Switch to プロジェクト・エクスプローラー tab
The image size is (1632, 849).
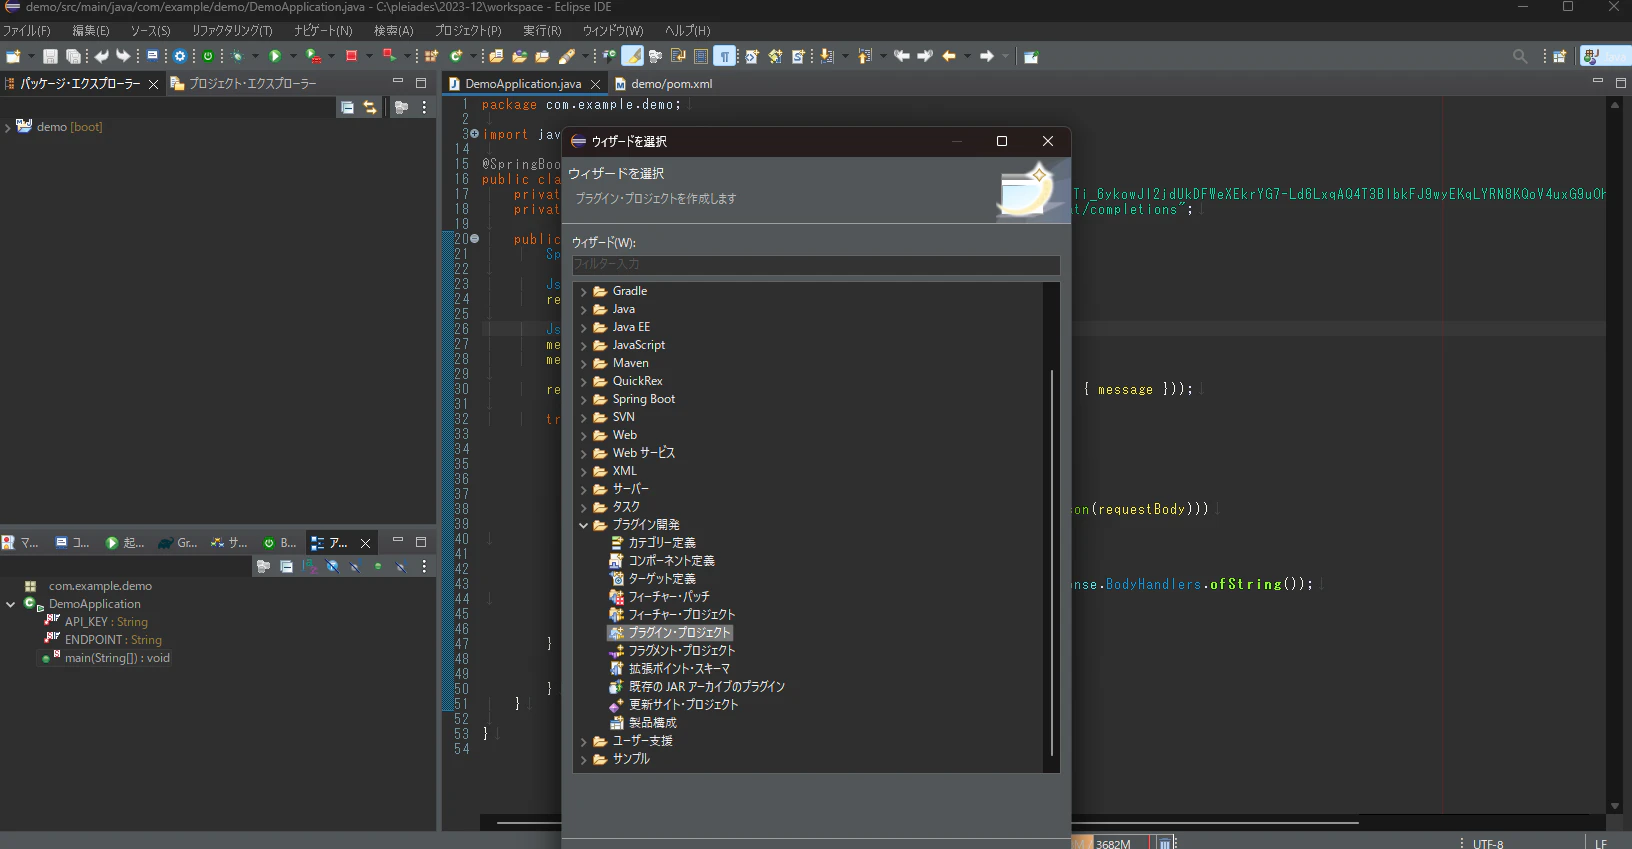click(244, 84)
